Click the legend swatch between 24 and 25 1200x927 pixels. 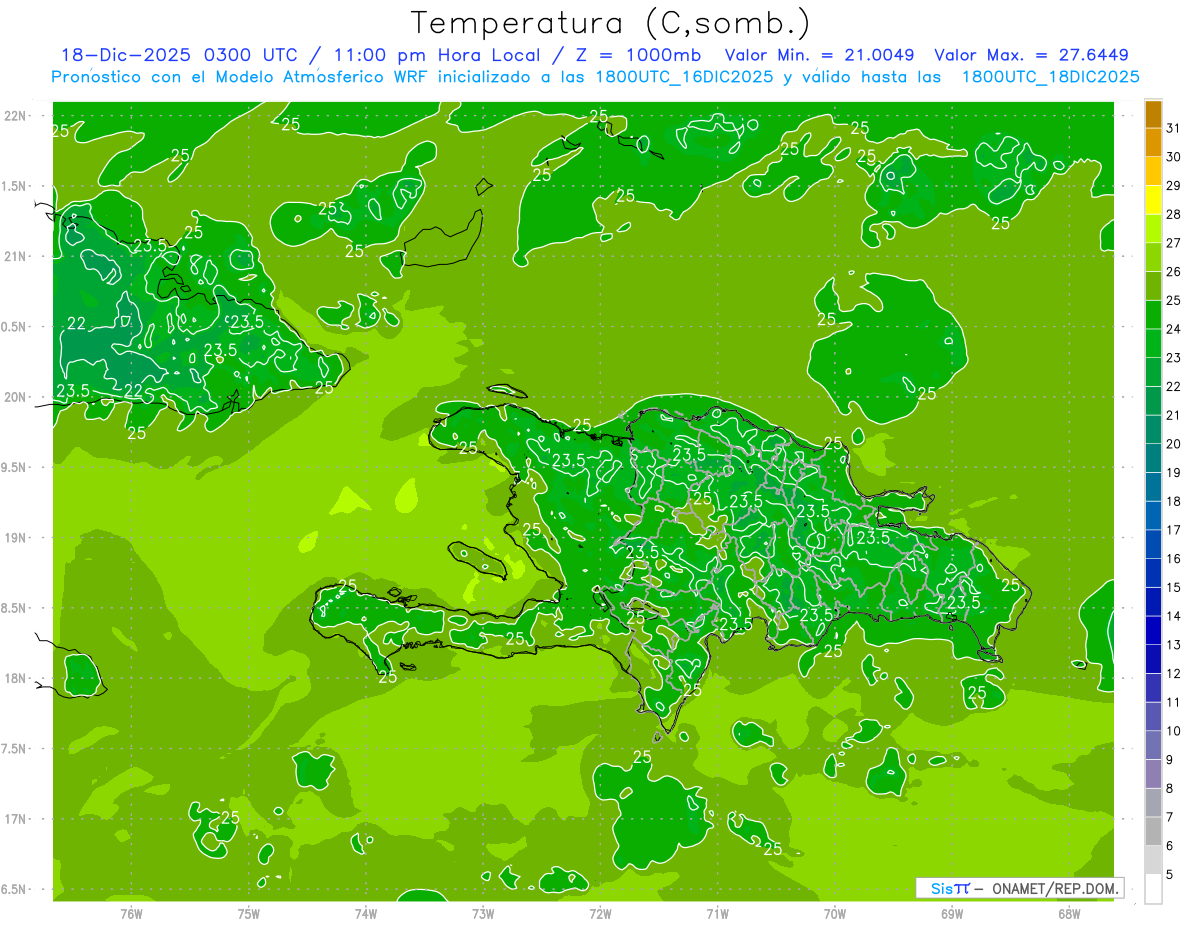1153,314
